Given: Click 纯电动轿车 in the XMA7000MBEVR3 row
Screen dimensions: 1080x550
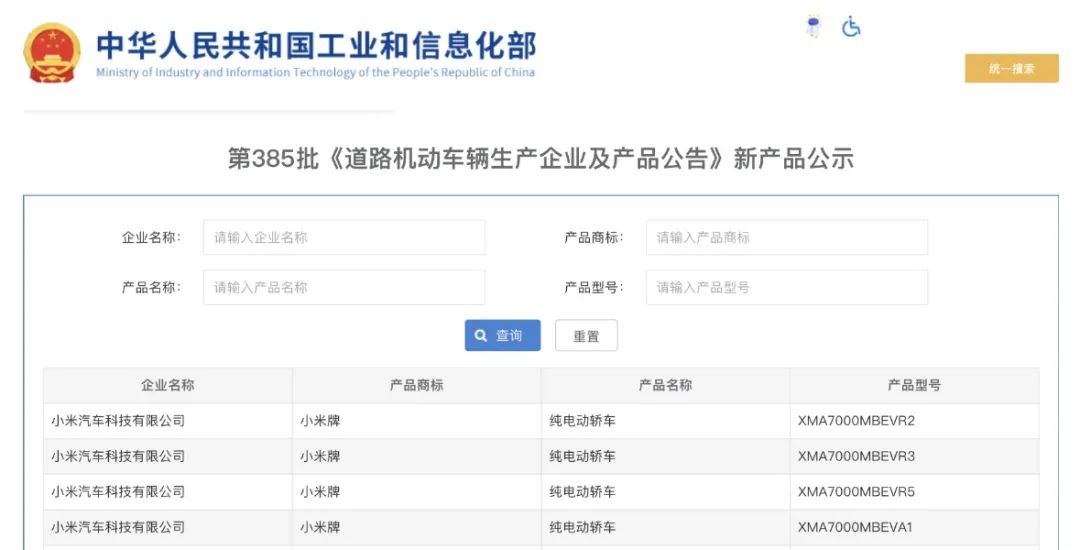Looking at the screenshot, I should coord(582,456).
